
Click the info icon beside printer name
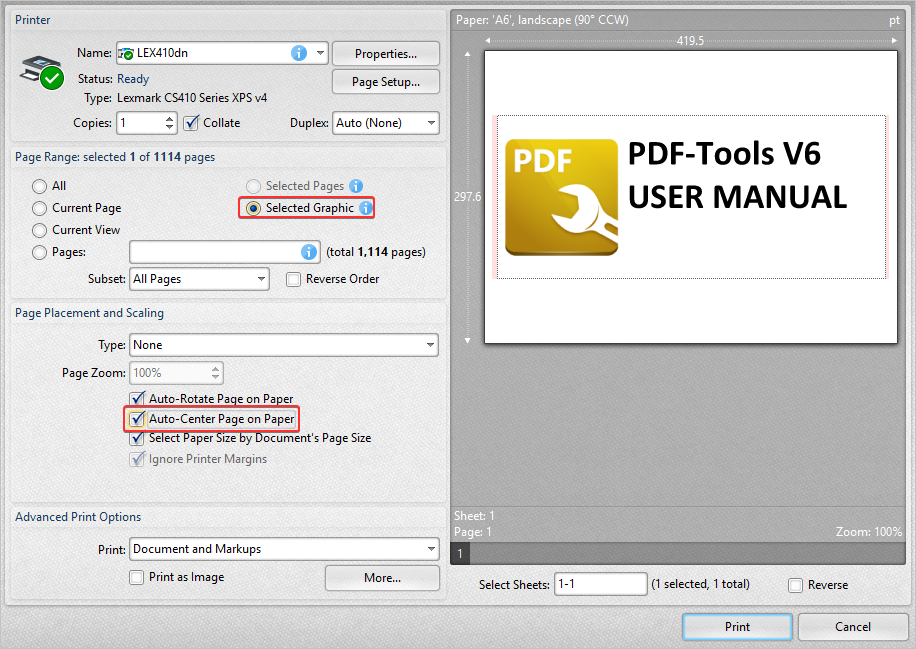tap(299, 53)
